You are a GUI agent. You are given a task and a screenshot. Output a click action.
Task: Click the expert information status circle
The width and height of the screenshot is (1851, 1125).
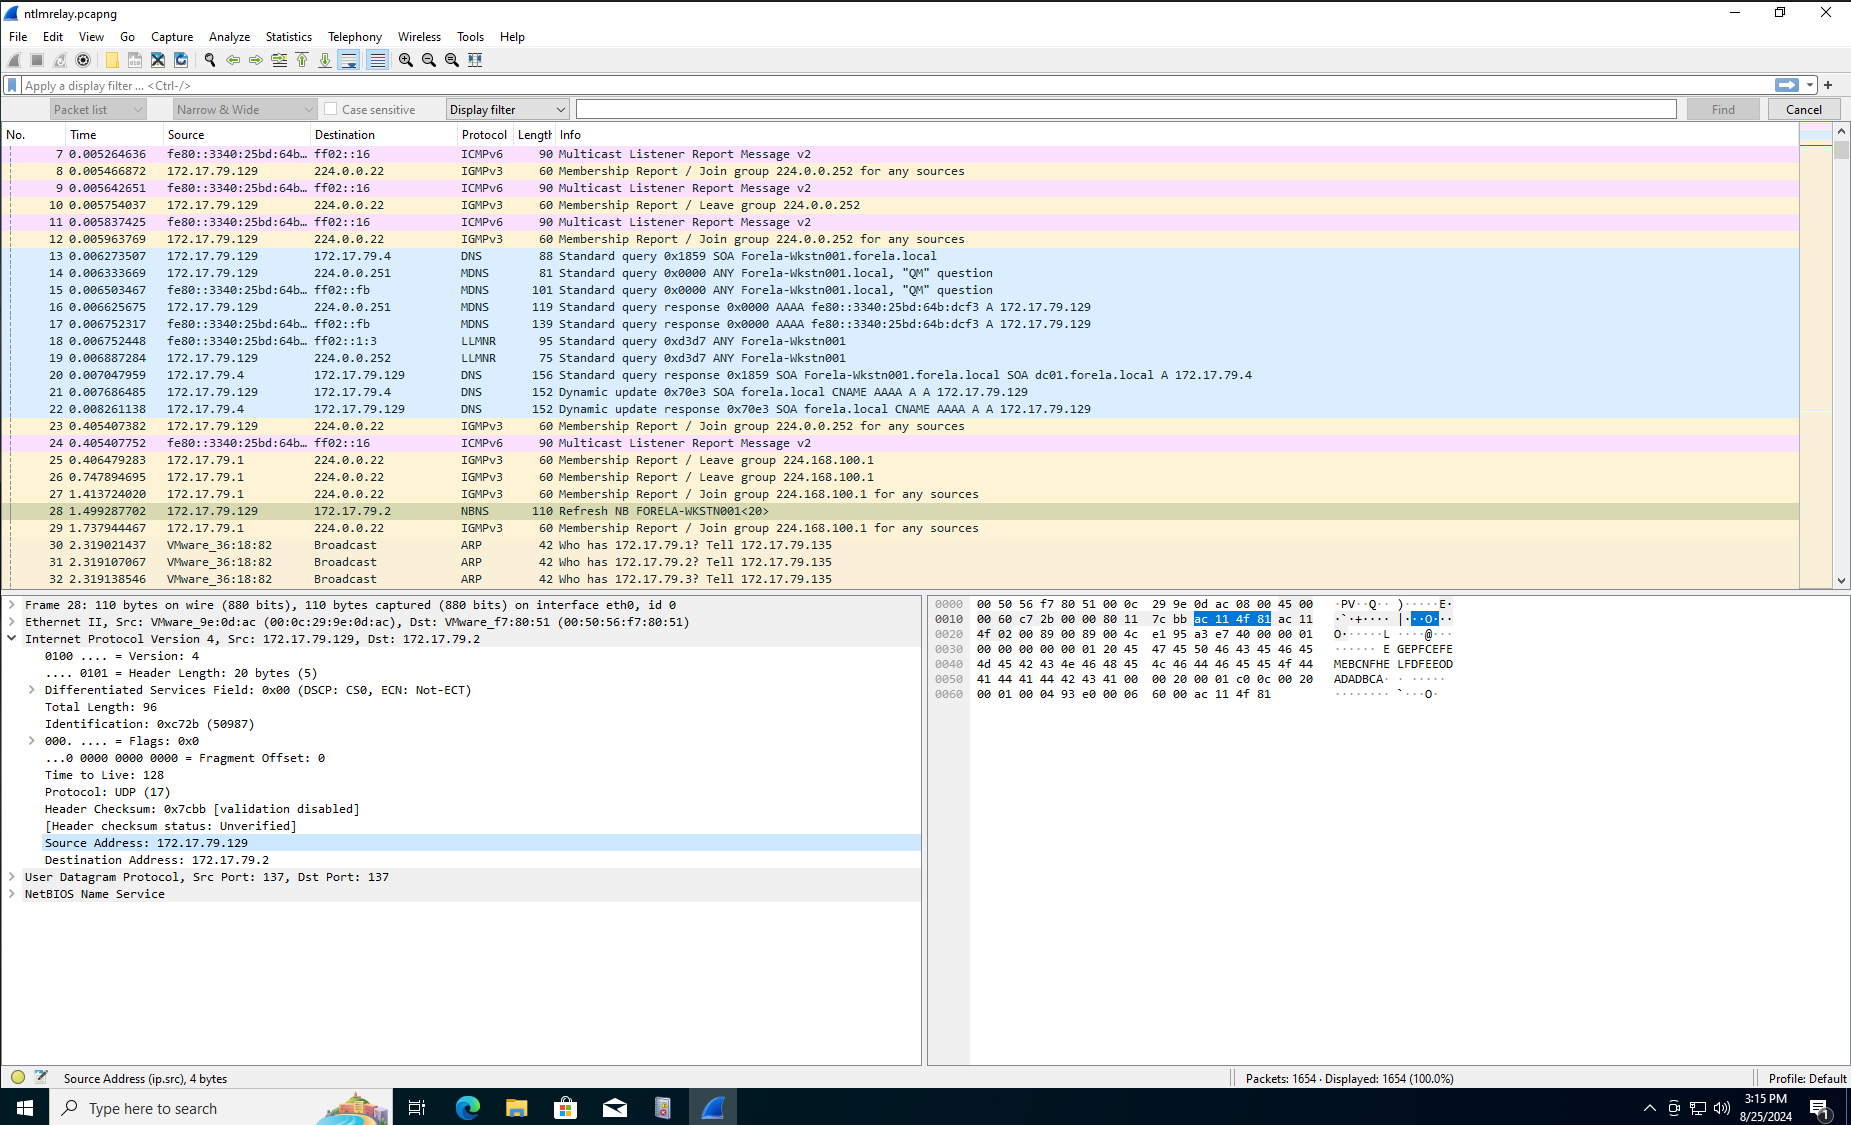tap(18, 1077)
